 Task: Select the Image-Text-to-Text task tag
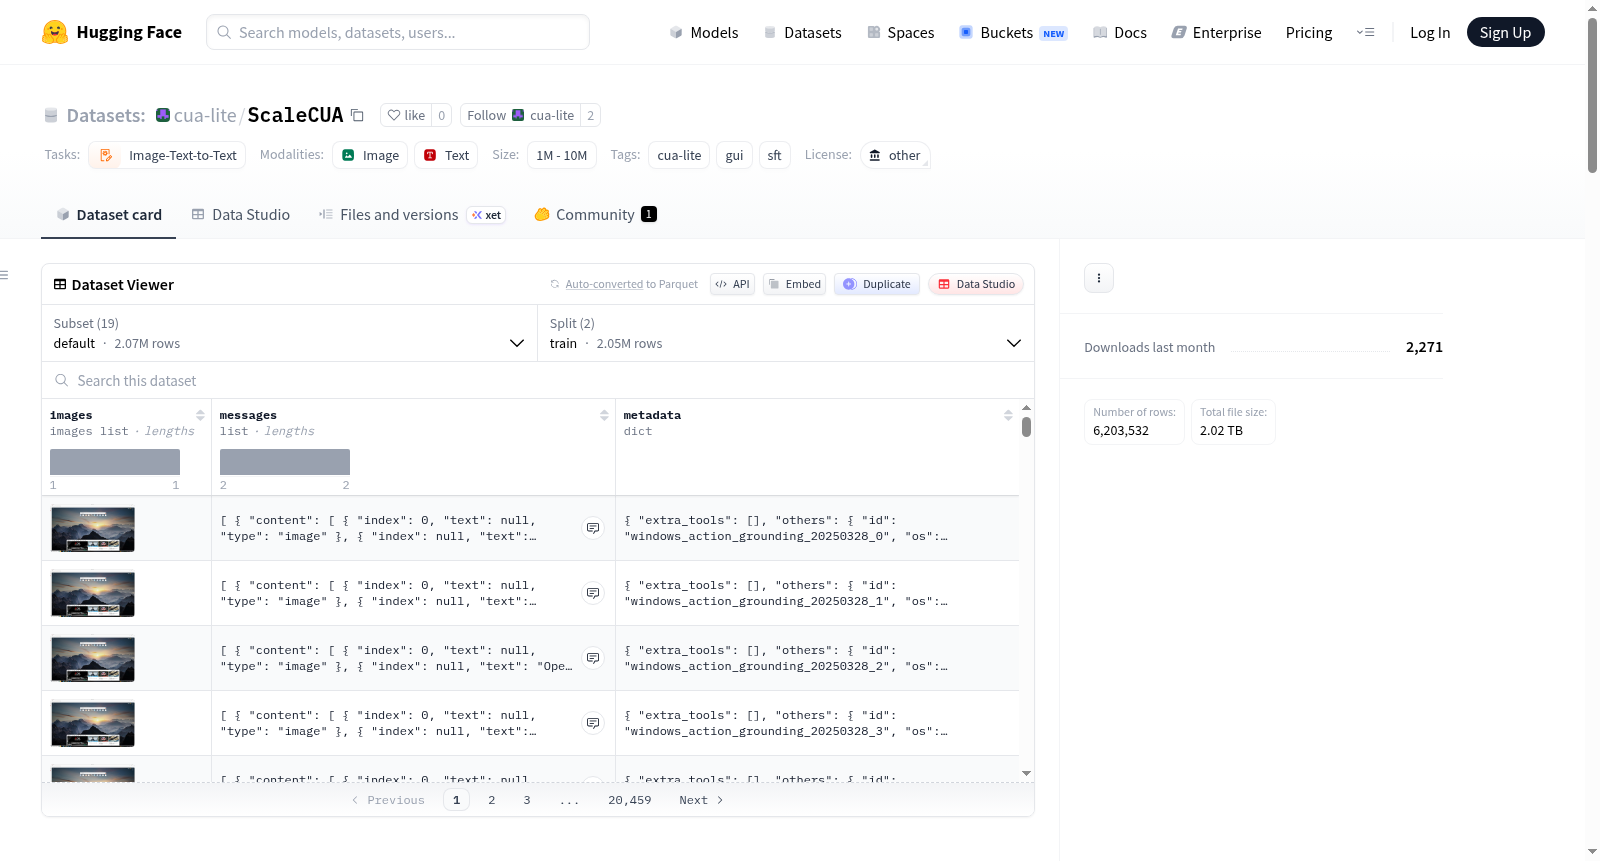167,155
